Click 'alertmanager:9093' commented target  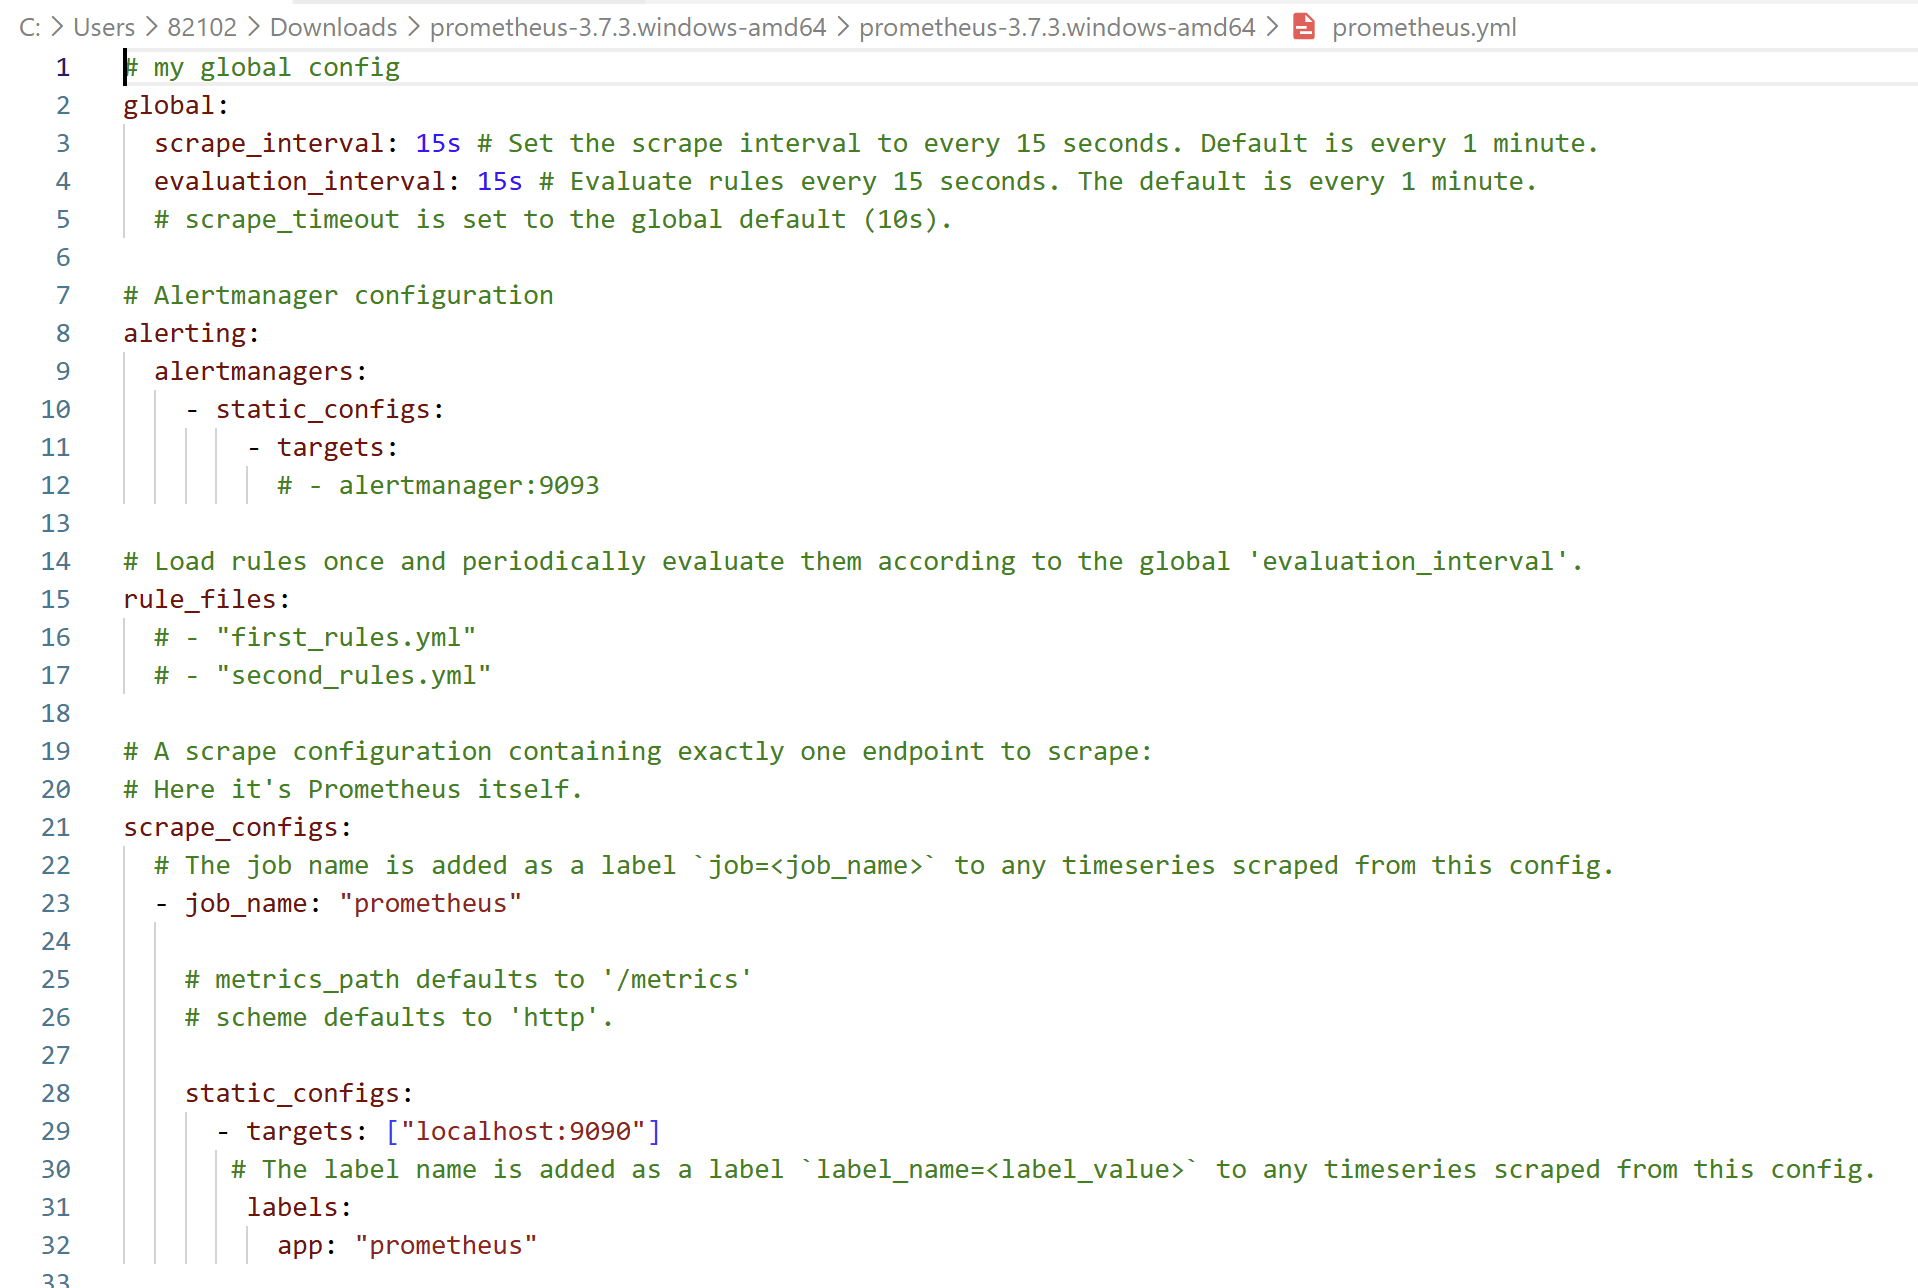(x=469, y=485)
